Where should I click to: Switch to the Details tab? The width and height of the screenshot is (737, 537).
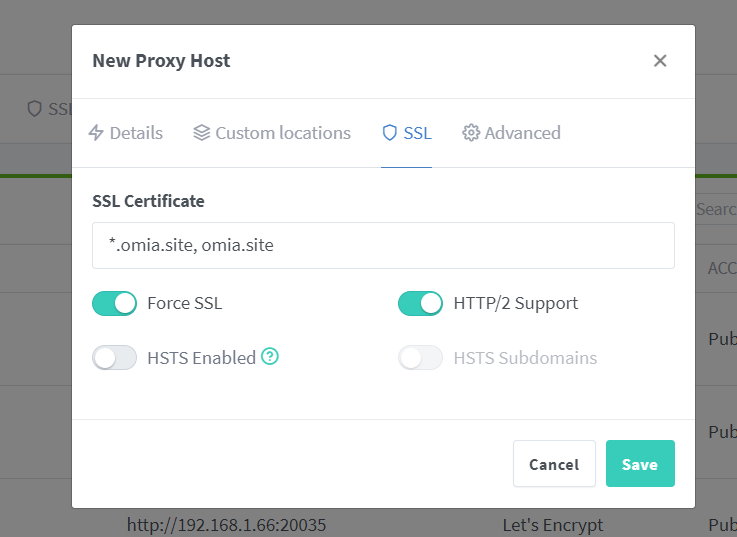click(x=136, y=133)
